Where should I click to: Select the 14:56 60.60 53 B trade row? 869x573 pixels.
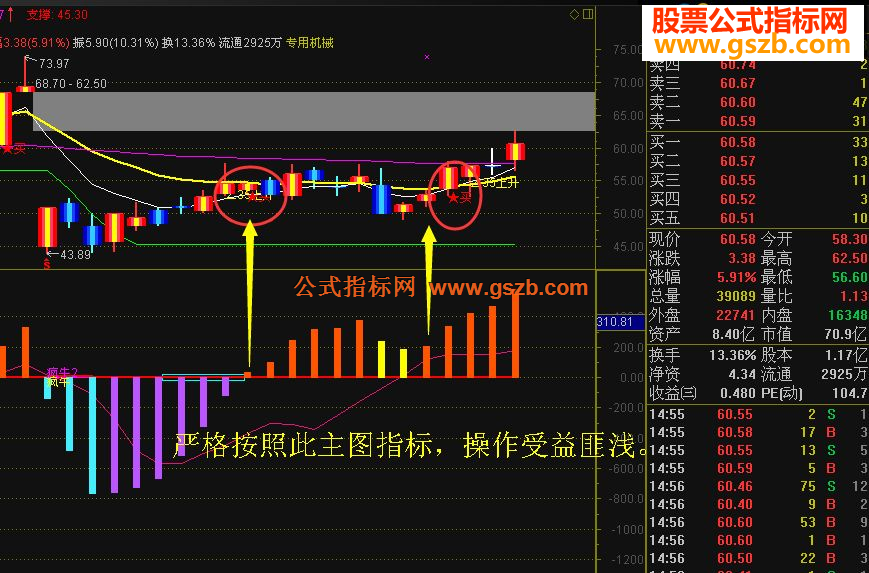[758, 522]
